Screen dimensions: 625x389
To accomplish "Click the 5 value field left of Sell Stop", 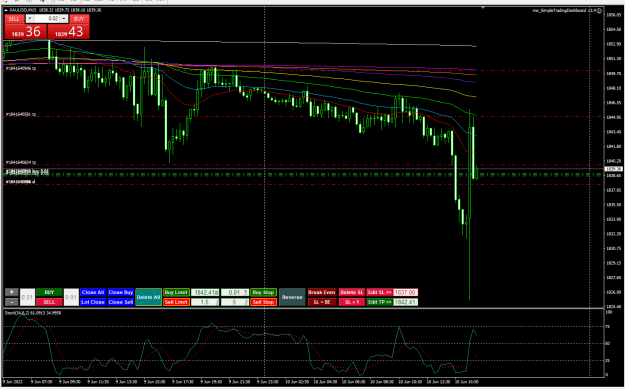I will (x=235, y=302).
